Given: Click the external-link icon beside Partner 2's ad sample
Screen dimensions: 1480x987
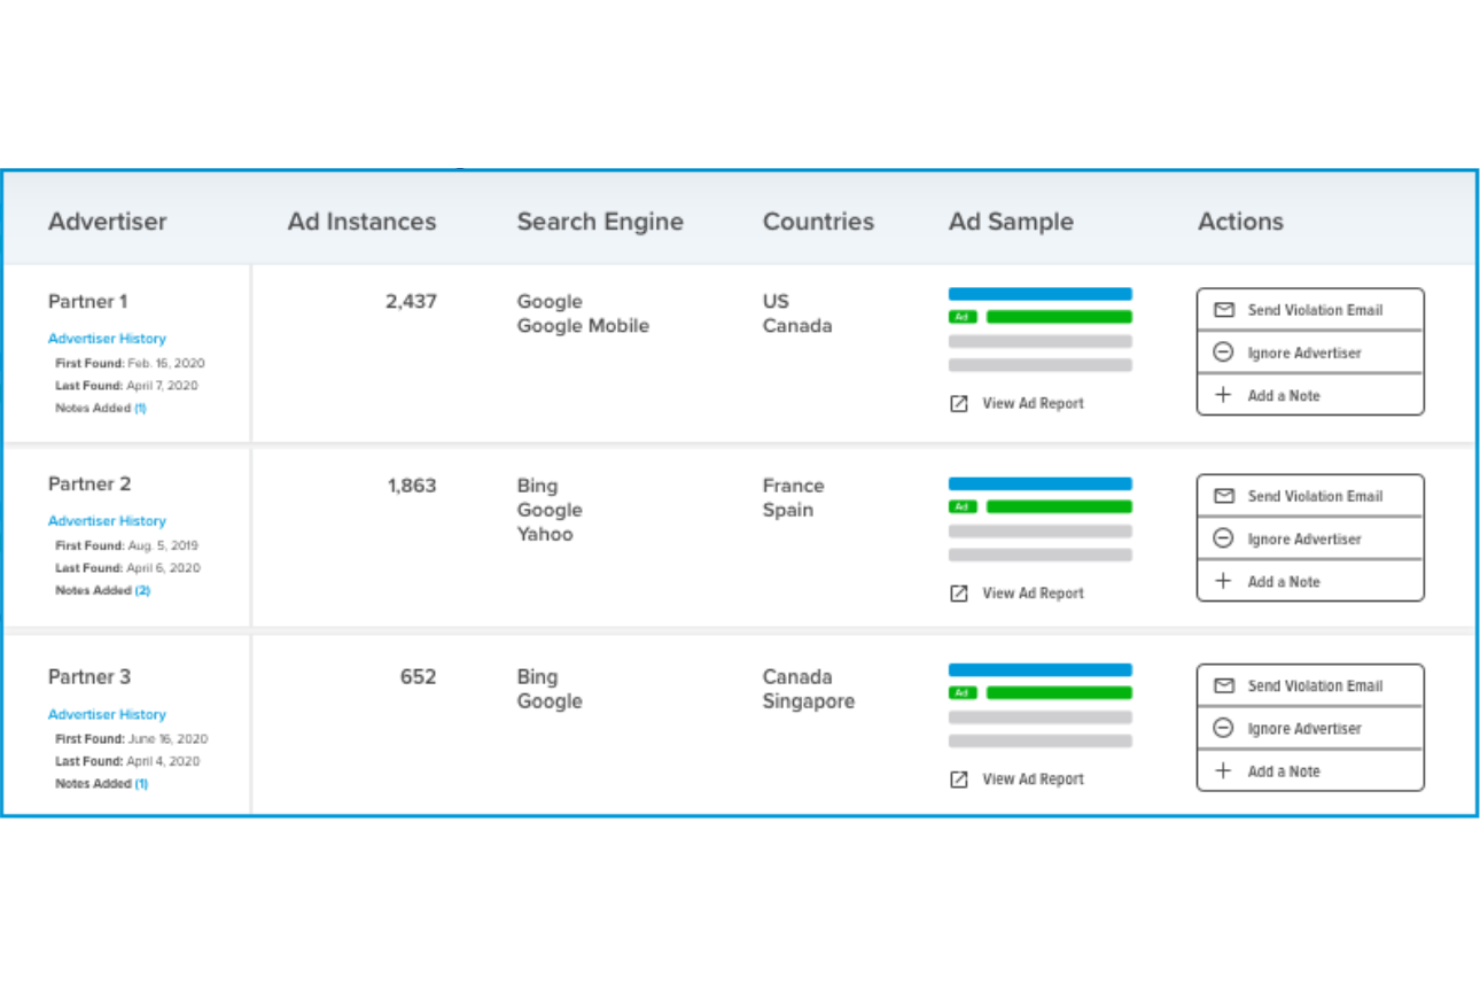Looking at the screenshot, I should click(958, 592).
